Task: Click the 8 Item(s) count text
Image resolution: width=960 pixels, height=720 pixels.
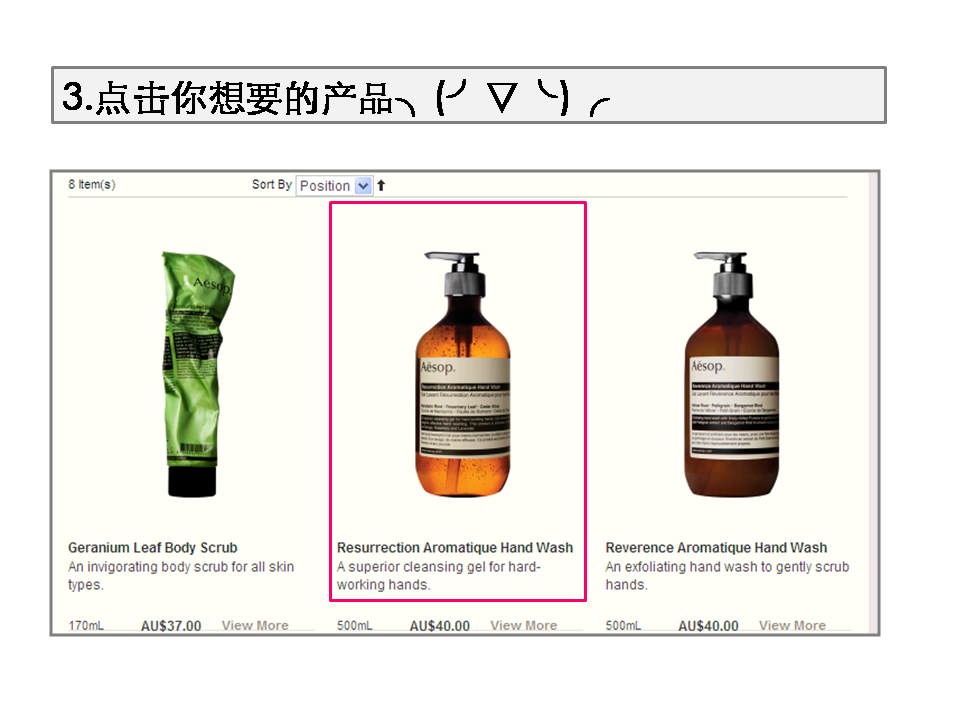Action: tap(92, 184)
